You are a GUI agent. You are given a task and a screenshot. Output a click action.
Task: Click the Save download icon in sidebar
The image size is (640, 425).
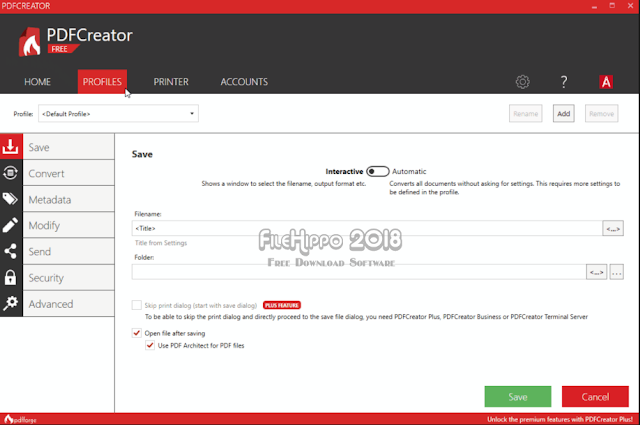tap(11, 146)
